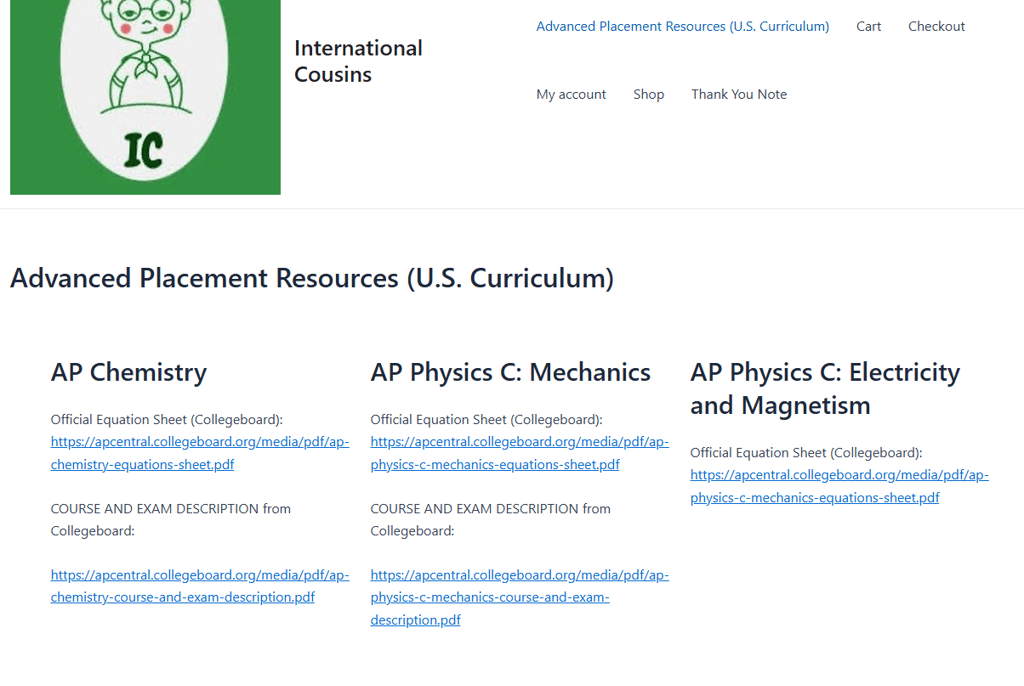Open the Checkout menu link

[936, 26]
